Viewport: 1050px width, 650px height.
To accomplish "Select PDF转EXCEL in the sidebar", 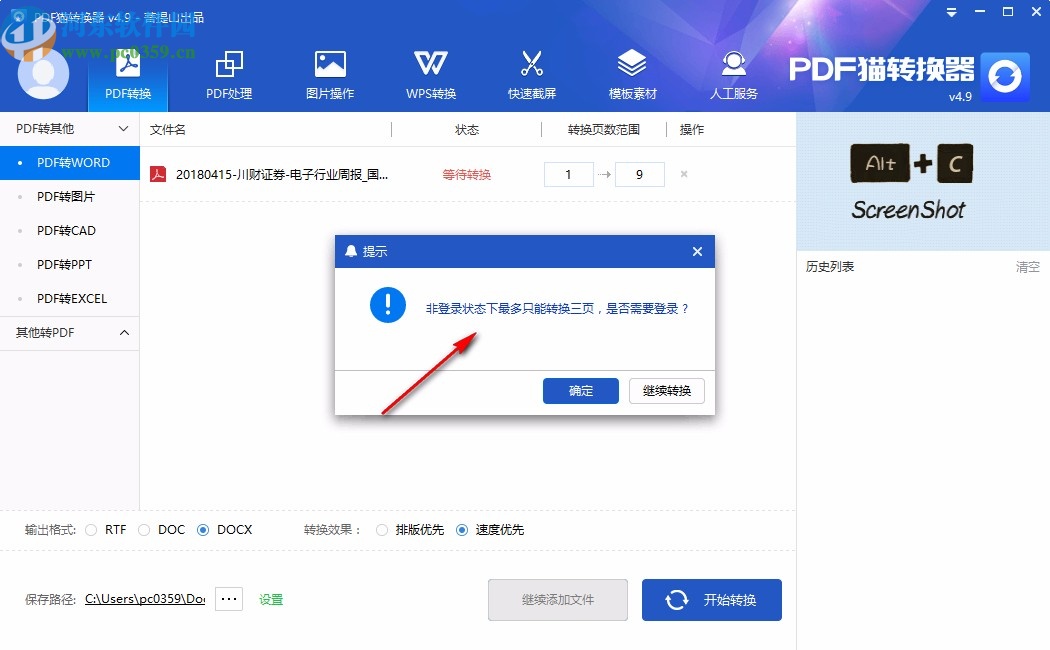I will [70, 298].
